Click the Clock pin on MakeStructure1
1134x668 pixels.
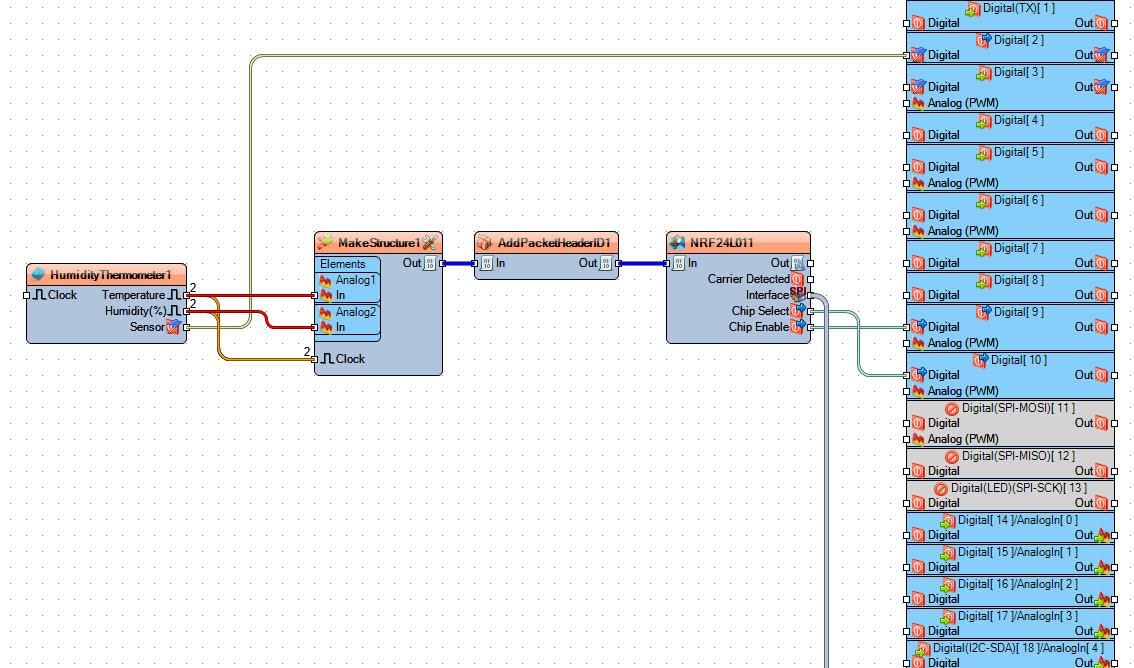coord(315,359)
